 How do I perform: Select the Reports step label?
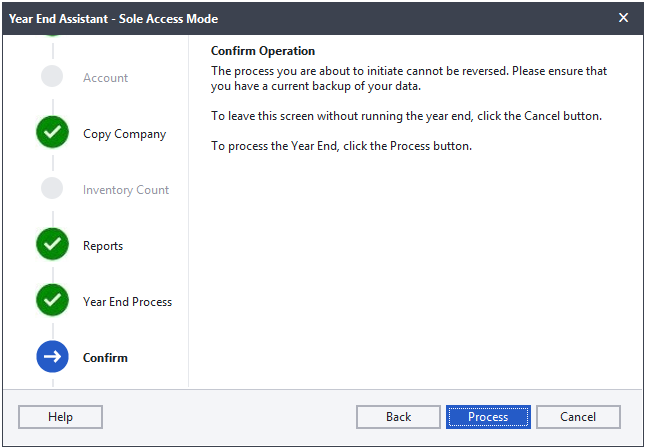[103, 246]
